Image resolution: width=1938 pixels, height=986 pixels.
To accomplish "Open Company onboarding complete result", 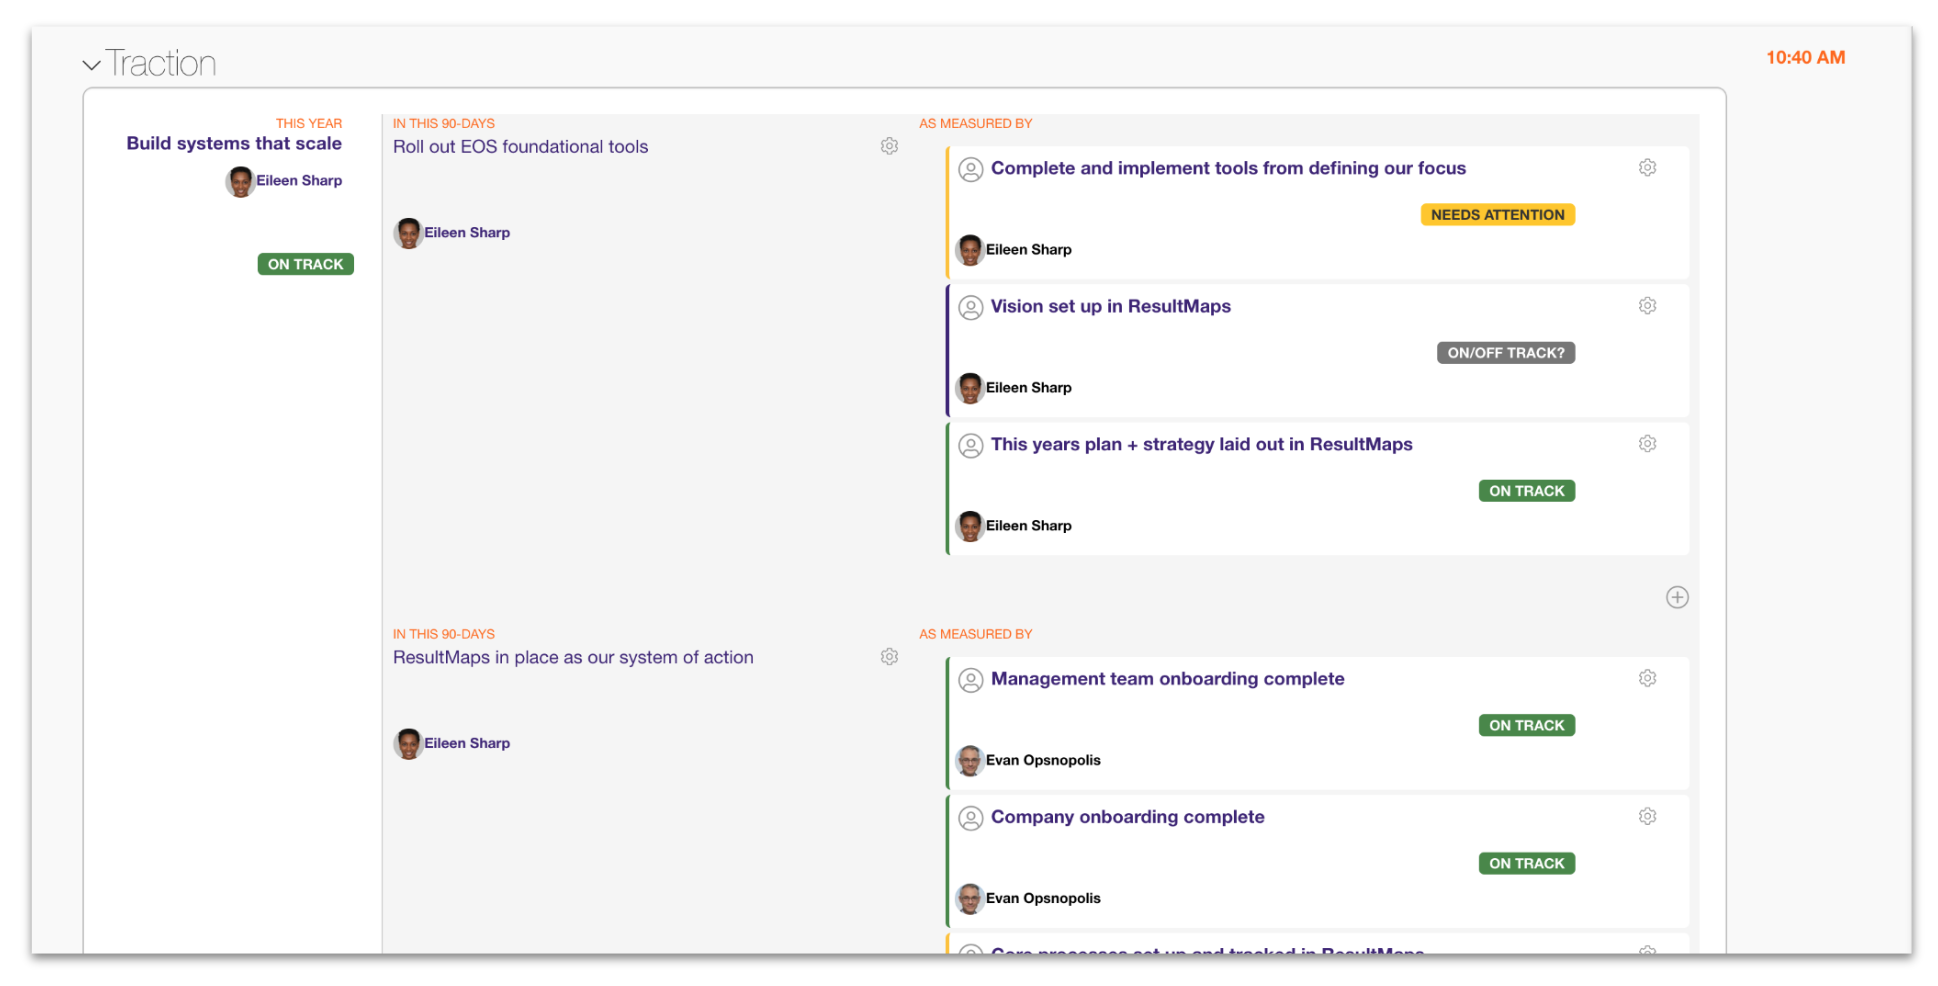I will coord(1127,817).
